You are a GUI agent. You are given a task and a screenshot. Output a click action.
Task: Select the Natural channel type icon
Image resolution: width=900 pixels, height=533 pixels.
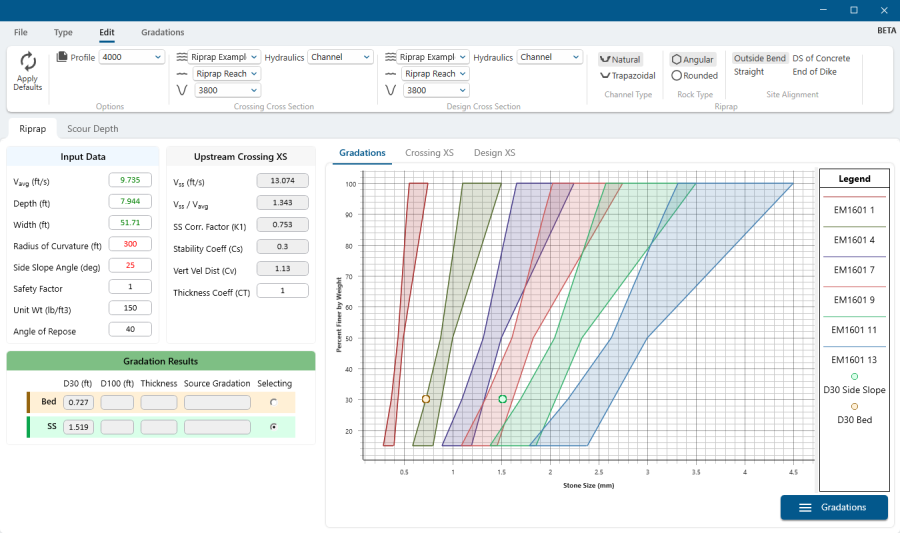click(x=605, y=60)
